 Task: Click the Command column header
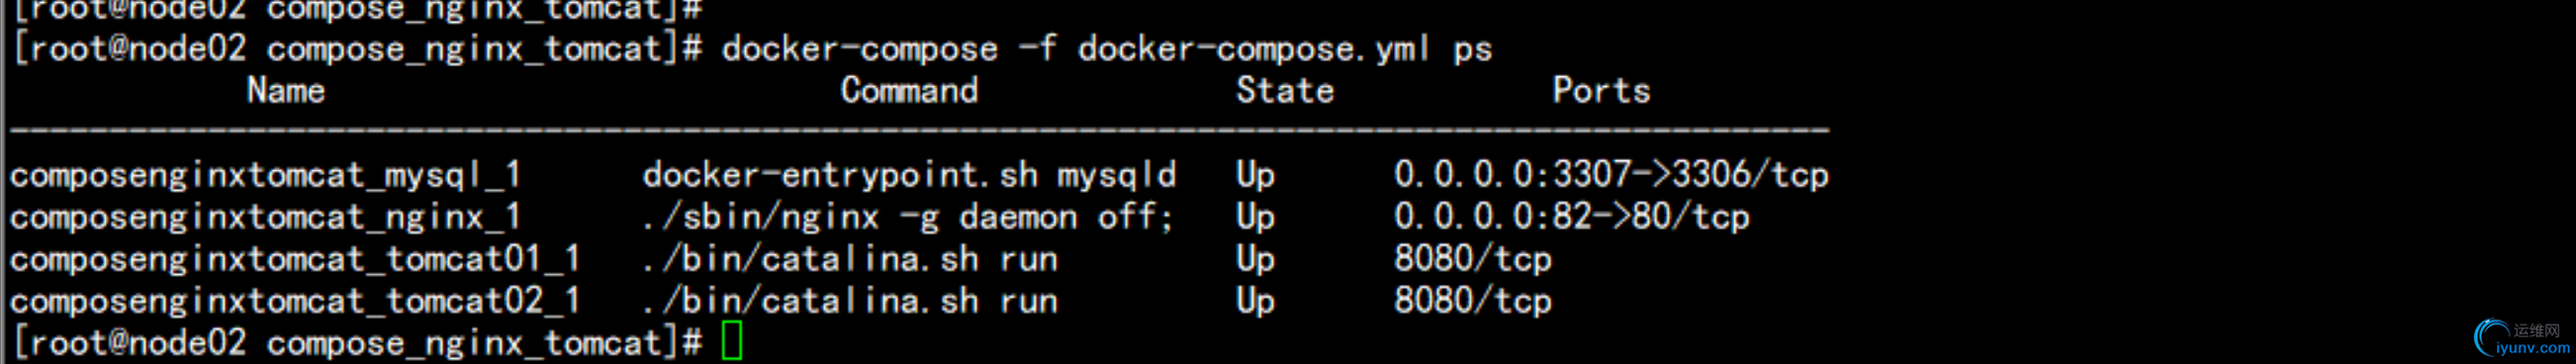point(909,91)
